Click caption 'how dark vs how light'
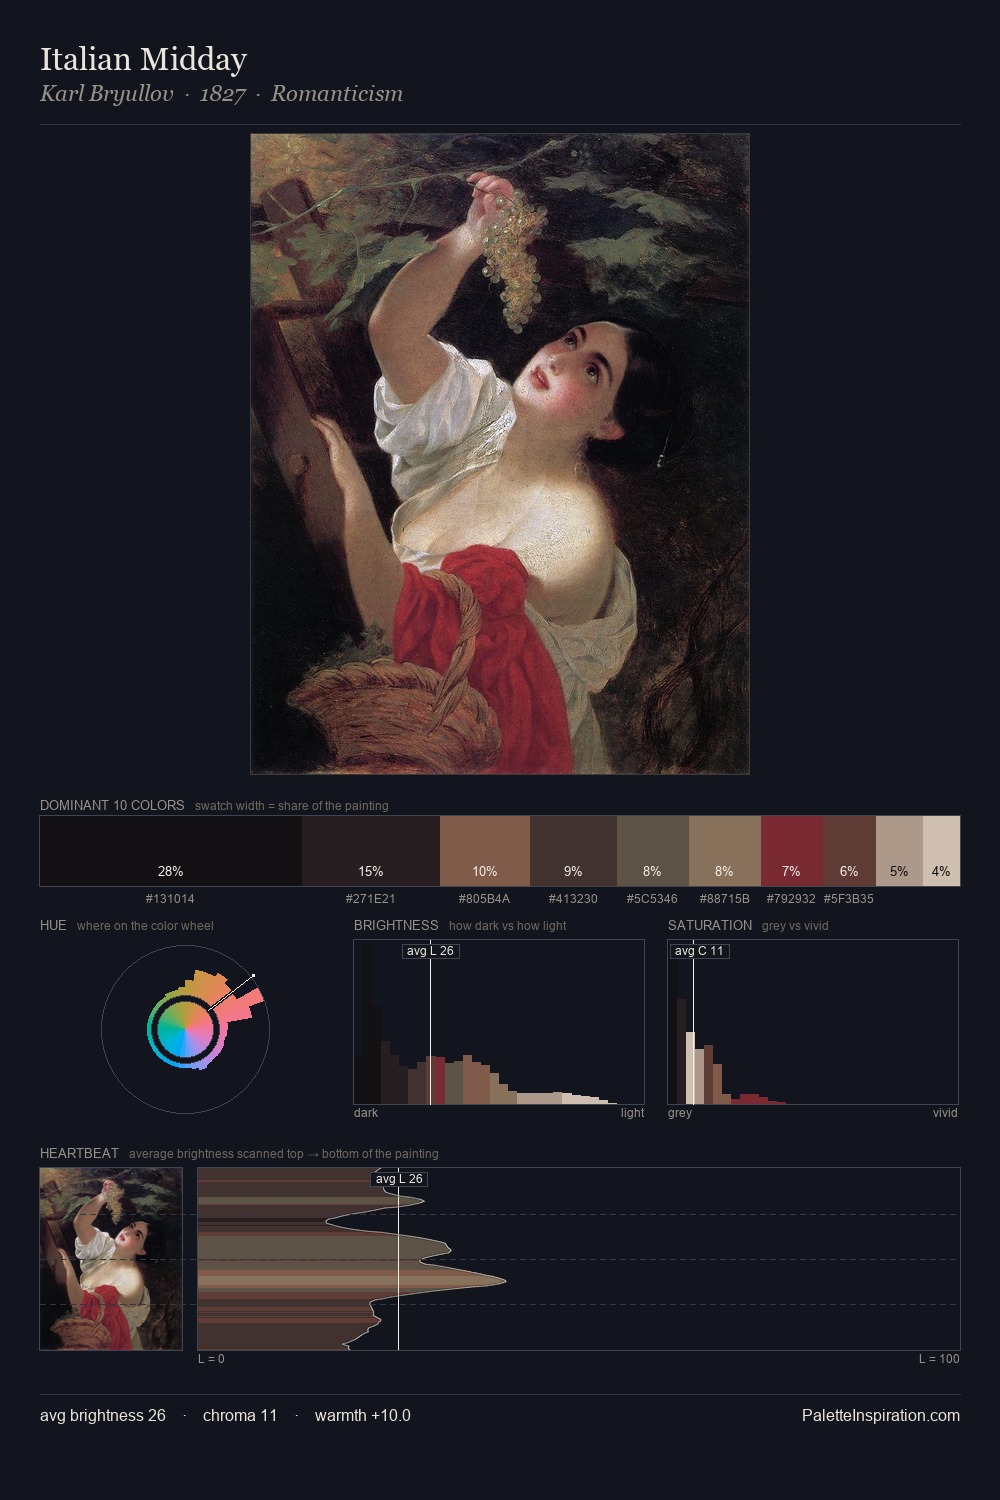Screen dimensions: 1000x1500 [507, 926]
